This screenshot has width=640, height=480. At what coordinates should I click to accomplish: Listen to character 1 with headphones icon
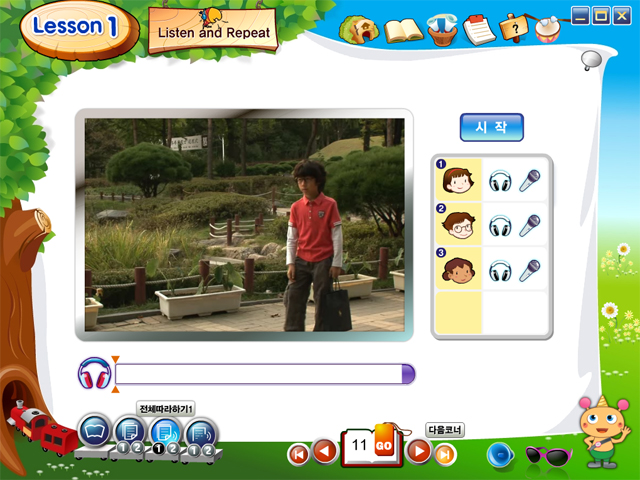pos(500,181)
